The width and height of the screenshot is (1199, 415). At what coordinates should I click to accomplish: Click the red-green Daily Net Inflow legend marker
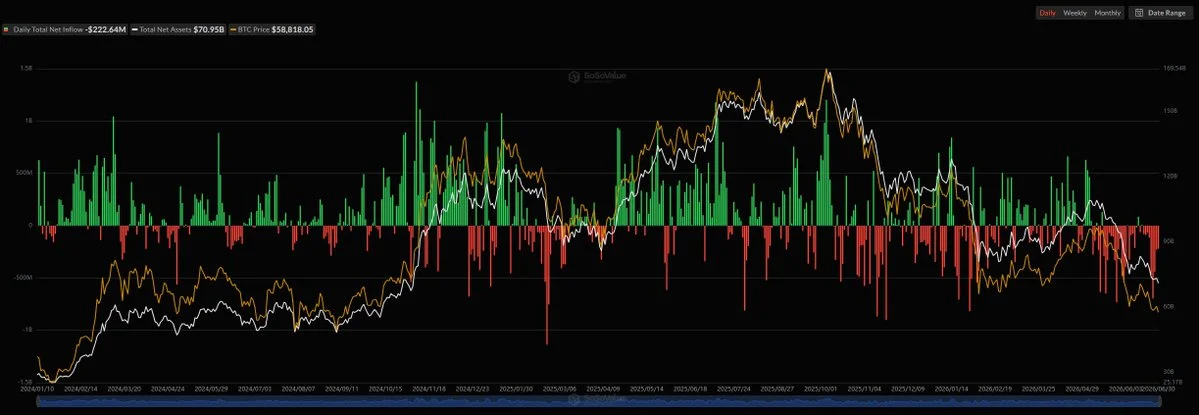click(7, 30)
